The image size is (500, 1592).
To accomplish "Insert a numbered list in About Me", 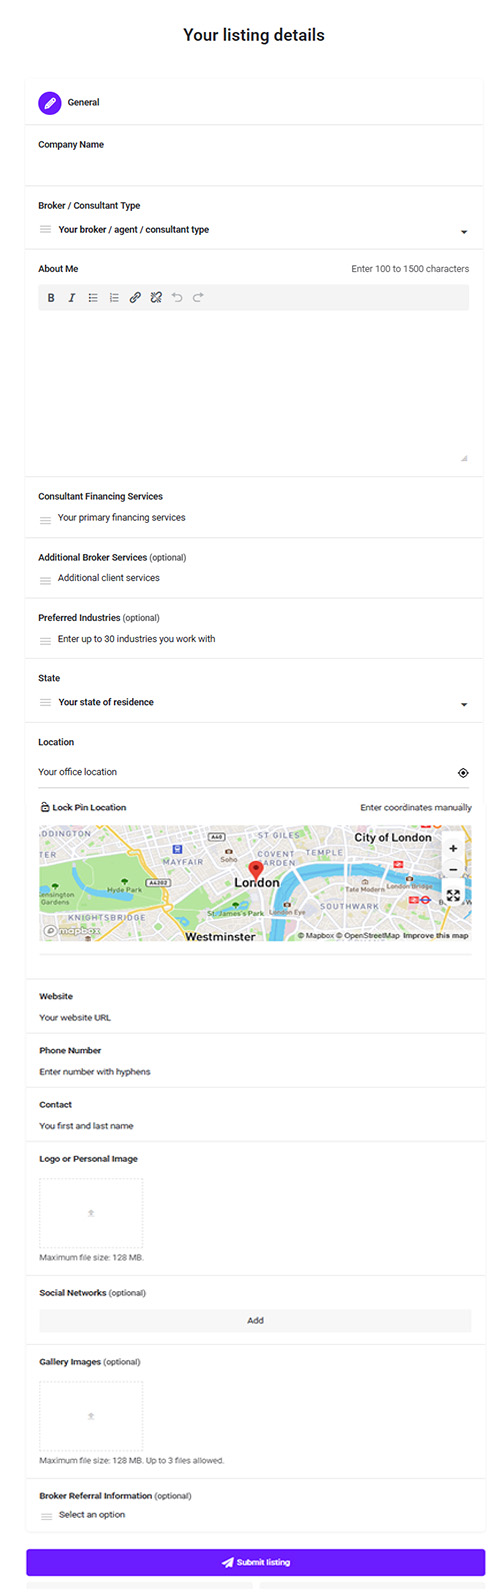I will (x=114, y=298).
